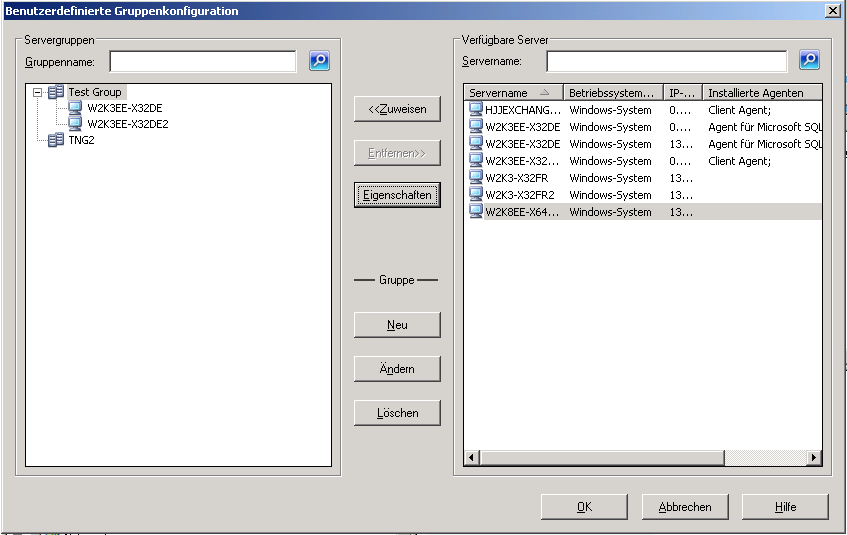Click the Abbrechen button

pos(685,507)
